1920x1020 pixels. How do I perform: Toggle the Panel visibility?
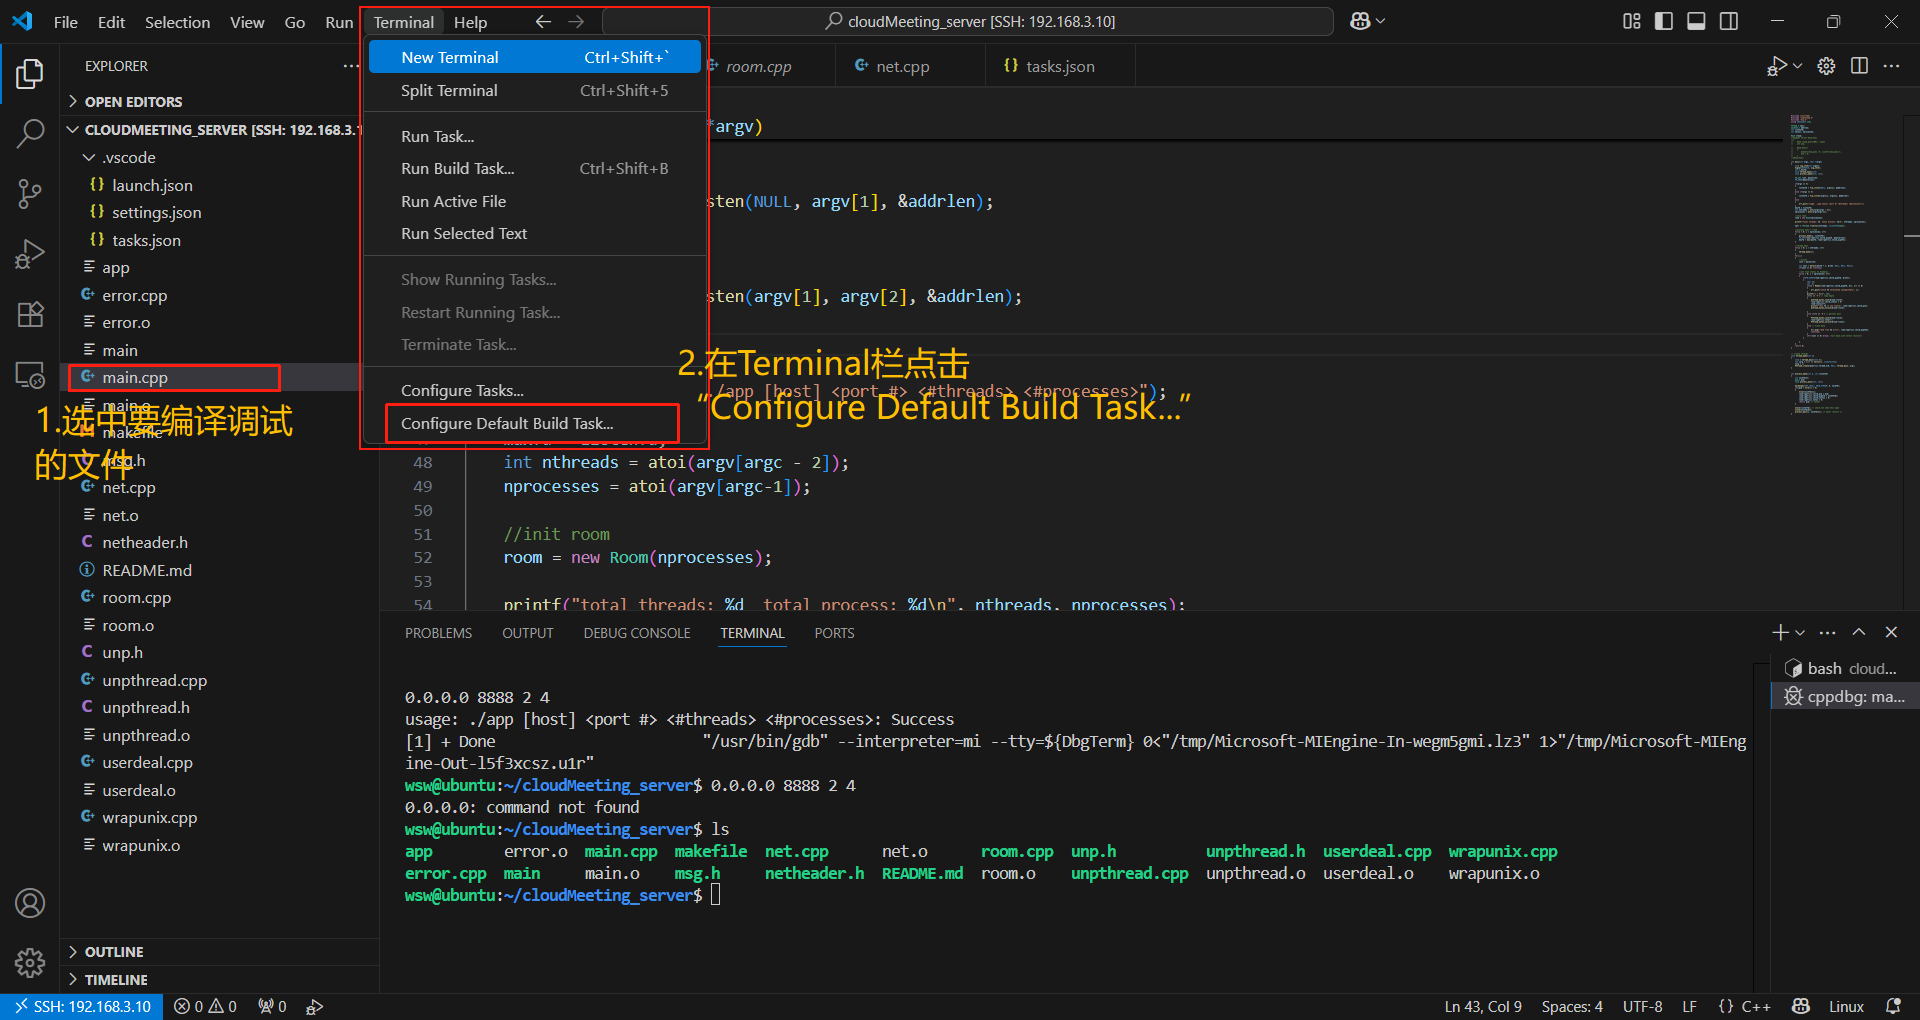click(1695, 20)
